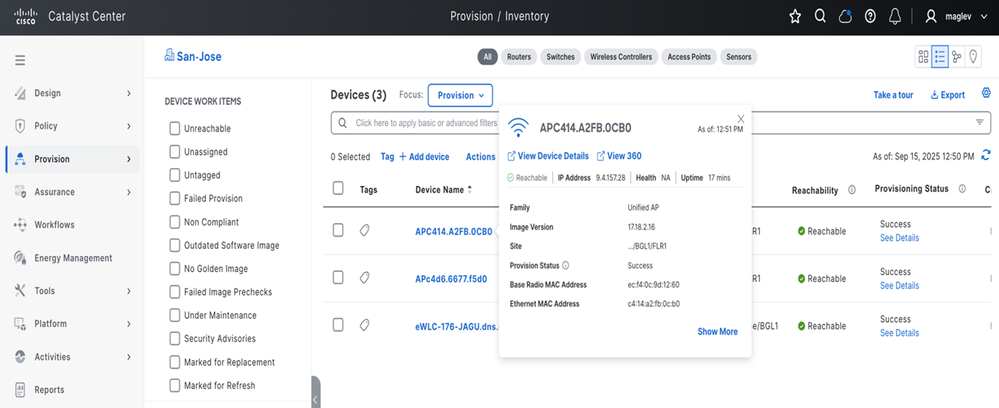
Task: Expand the Assurance menu chevron
Action: [x=129, y=192]
